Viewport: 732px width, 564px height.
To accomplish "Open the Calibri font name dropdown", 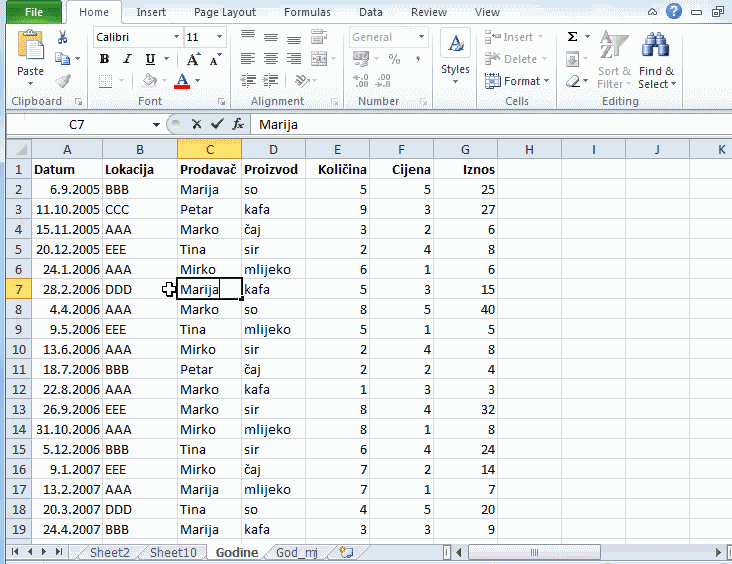I will pyautogui.click(x=174, y=37).
